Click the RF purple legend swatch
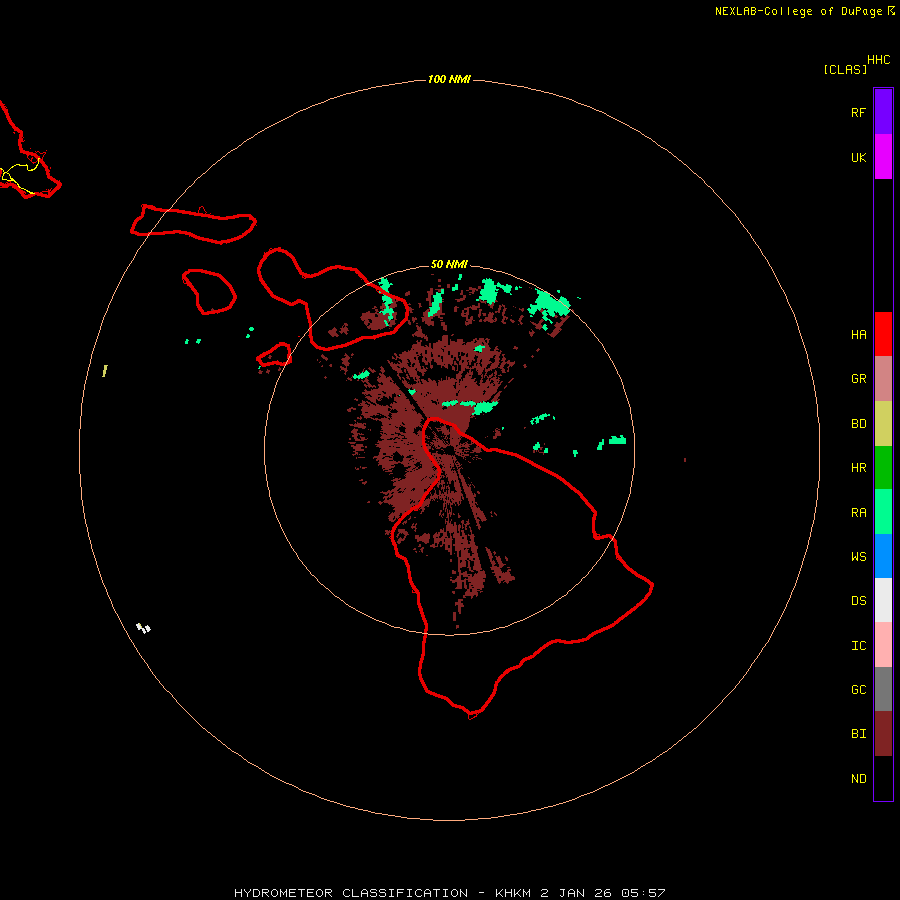The image size is (900, 900). coord(883,112)
